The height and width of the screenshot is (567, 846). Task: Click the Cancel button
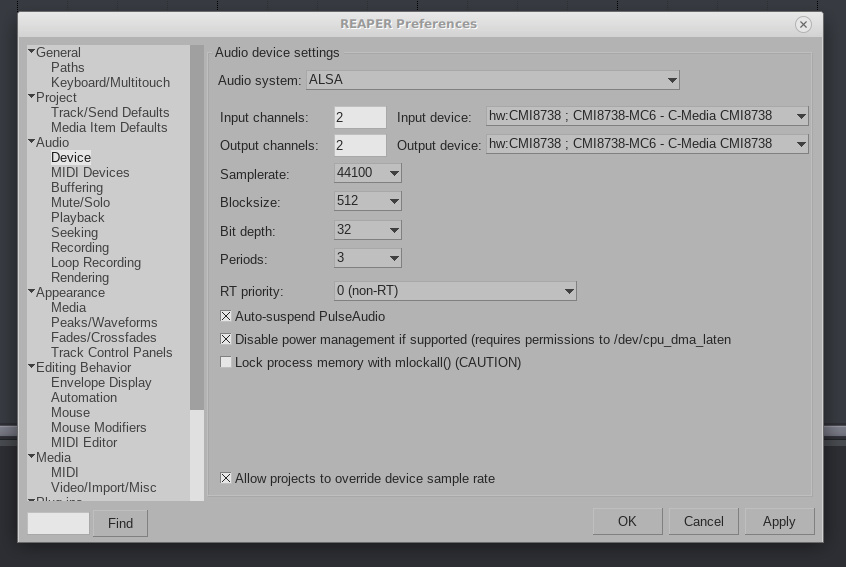(704, 521)
